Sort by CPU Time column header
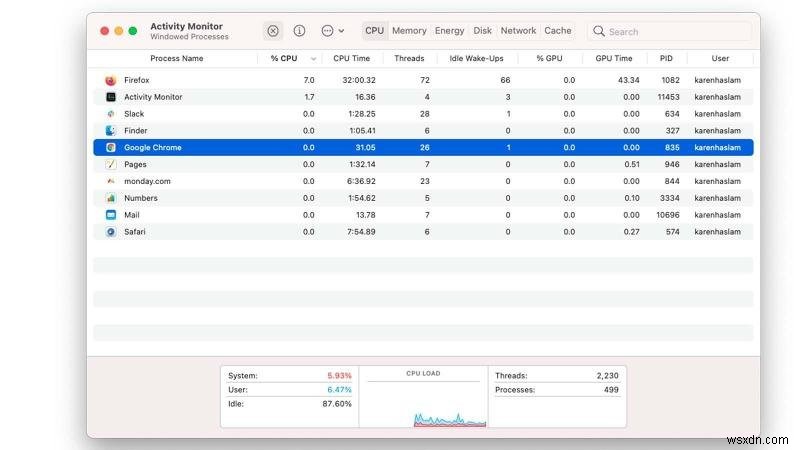Image resolution: width=800 pixels, height=450 pixels. coord(352,58)
